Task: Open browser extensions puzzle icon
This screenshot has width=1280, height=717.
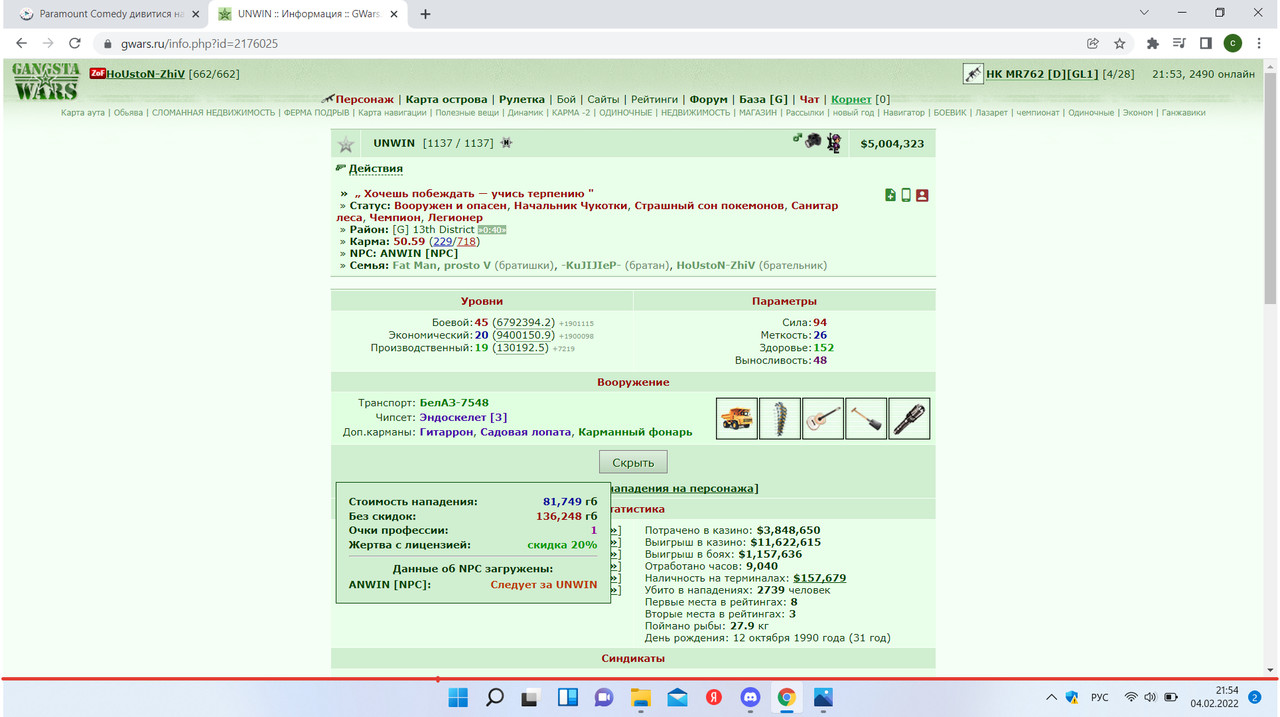Action: pos(1152,43)
